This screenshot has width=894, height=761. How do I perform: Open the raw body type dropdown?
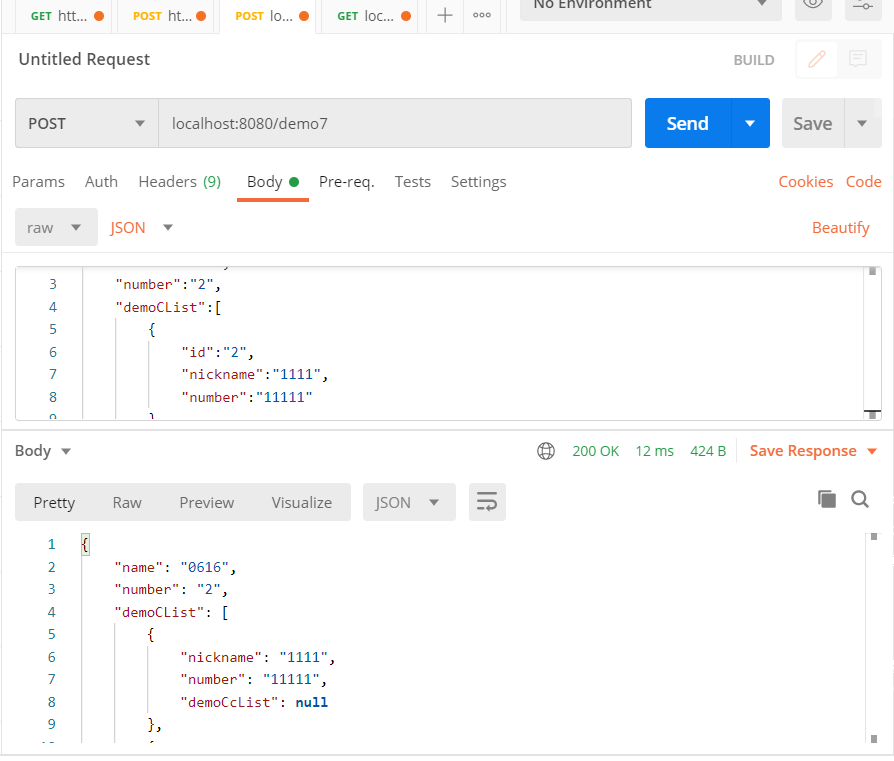coord(56,227)
